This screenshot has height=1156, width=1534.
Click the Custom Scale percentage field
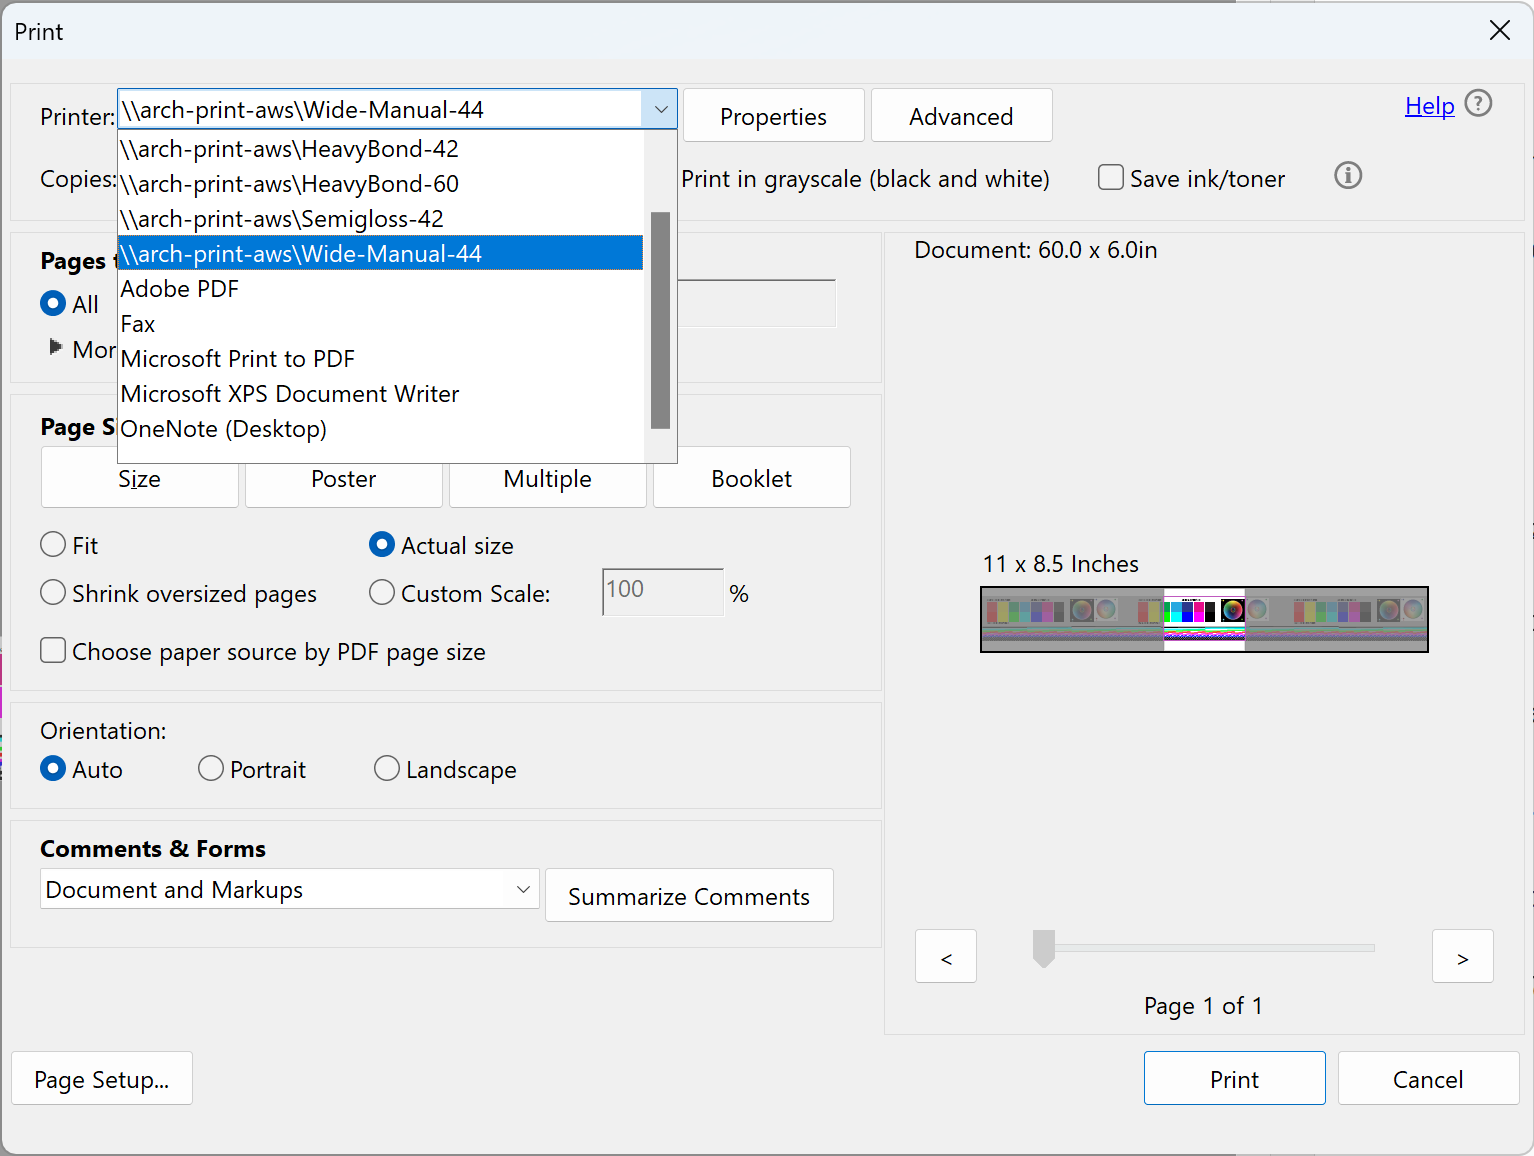tap(662, 592)
